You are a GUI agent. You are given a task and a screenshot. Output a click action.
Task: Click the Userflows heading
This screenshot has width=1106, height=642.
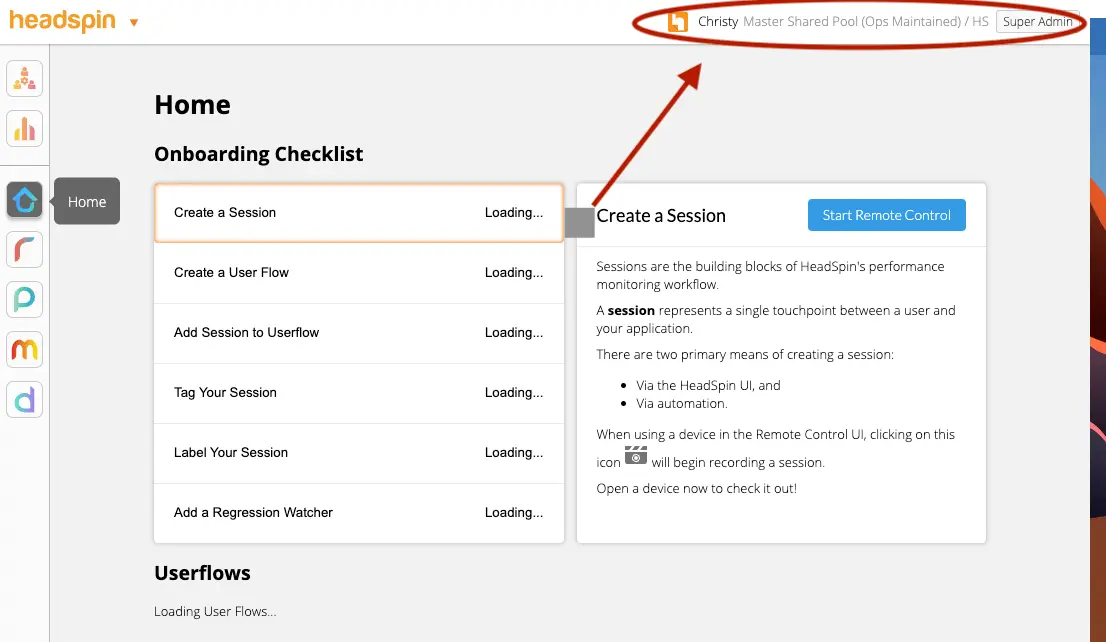[x=202, y=573]
